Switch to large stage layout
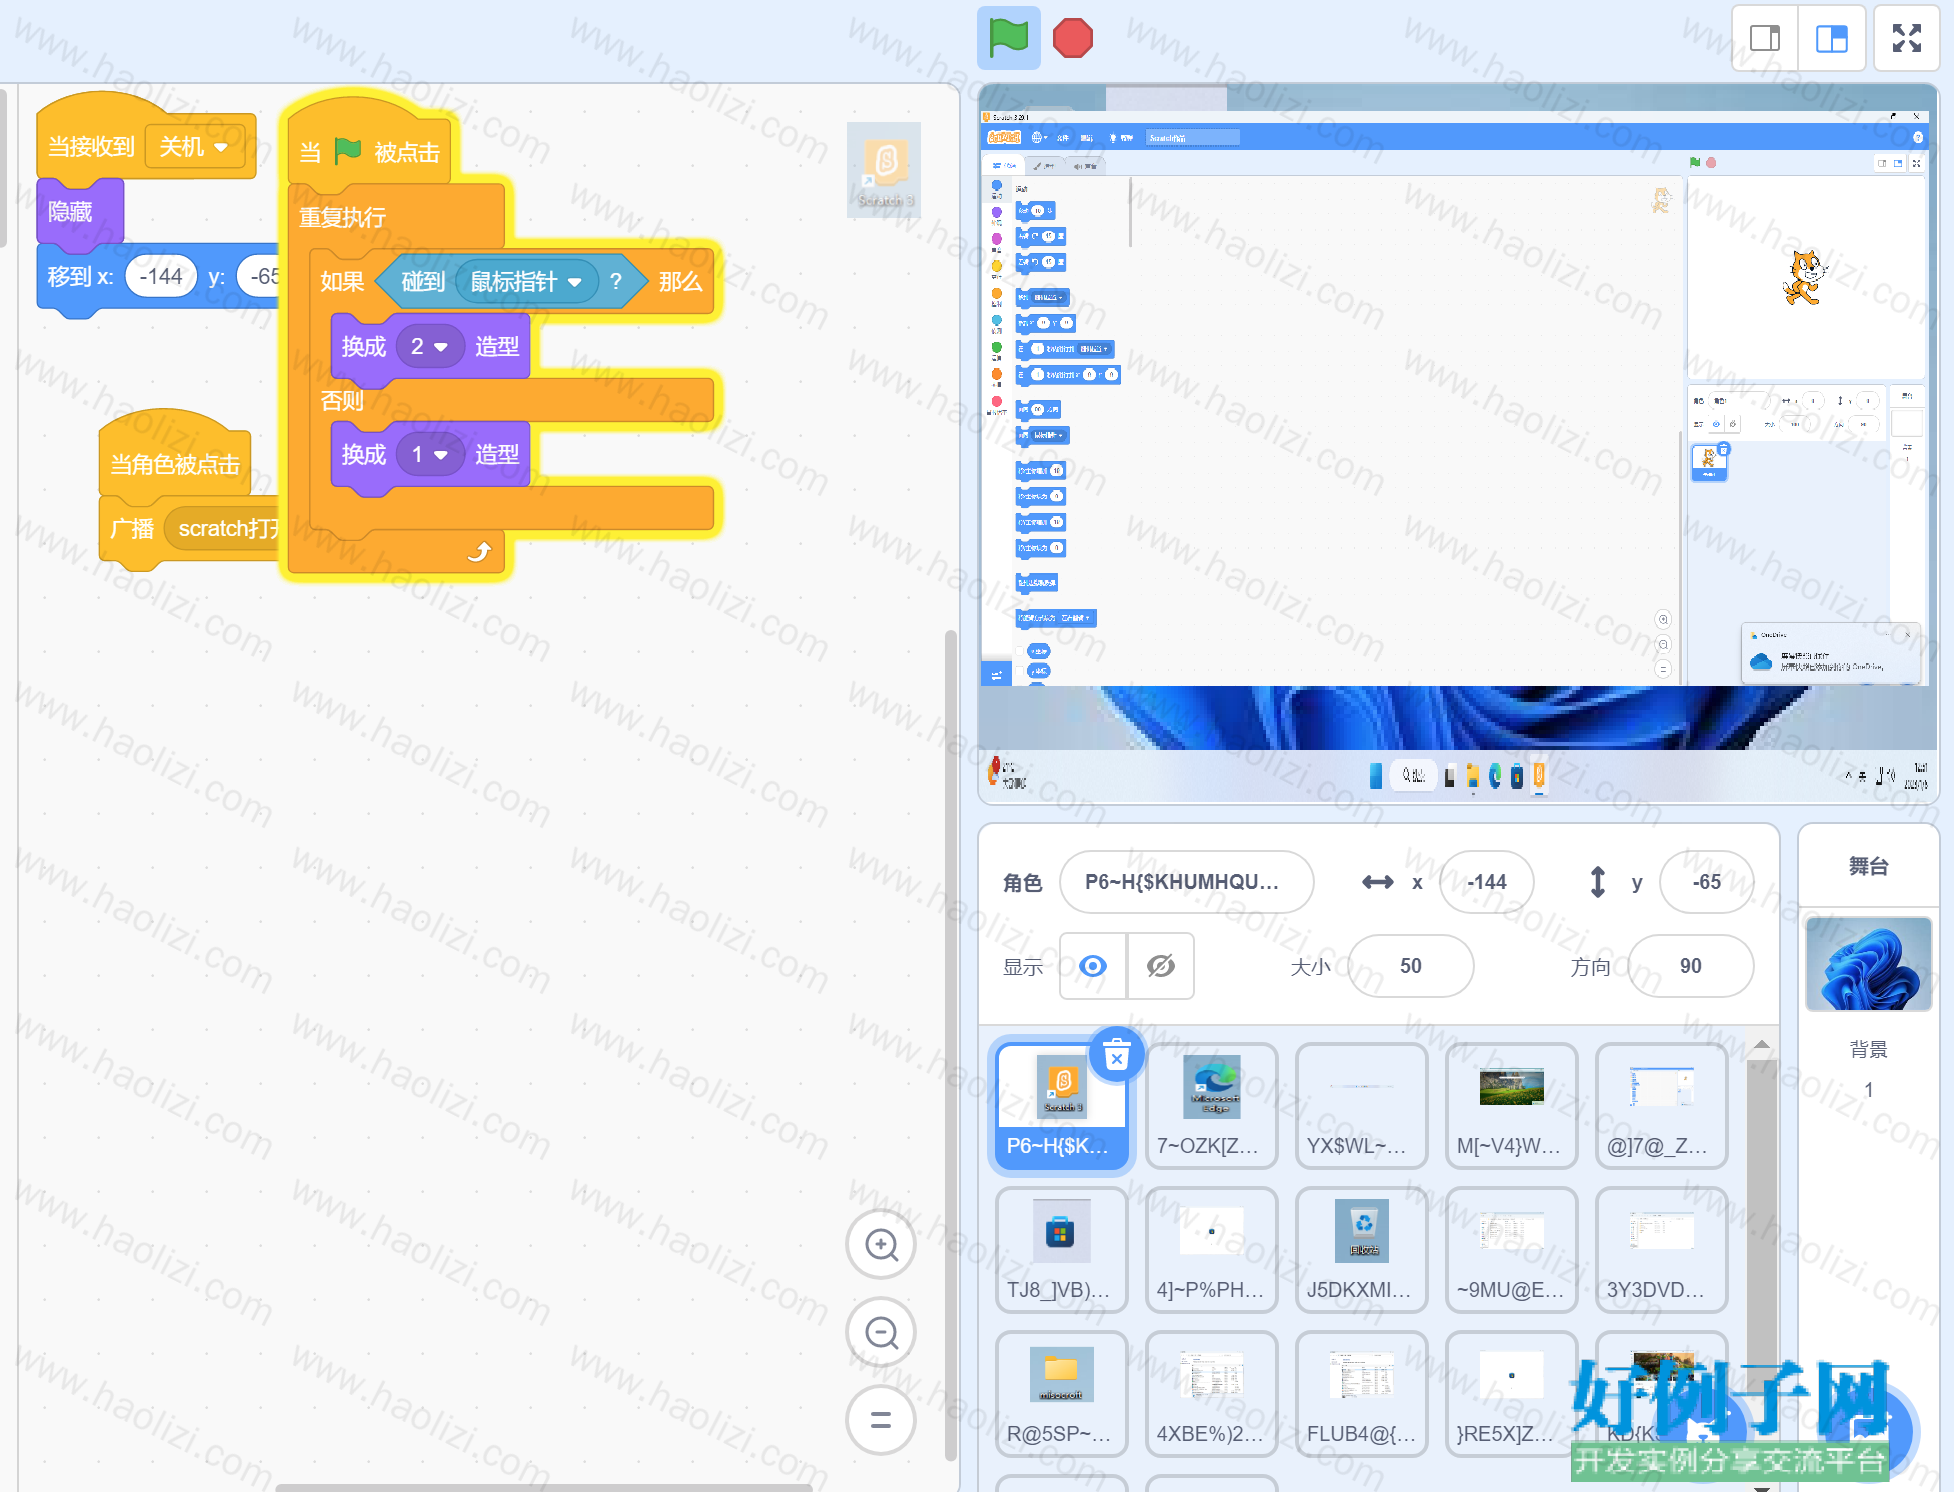 (x=1832, y=38)
